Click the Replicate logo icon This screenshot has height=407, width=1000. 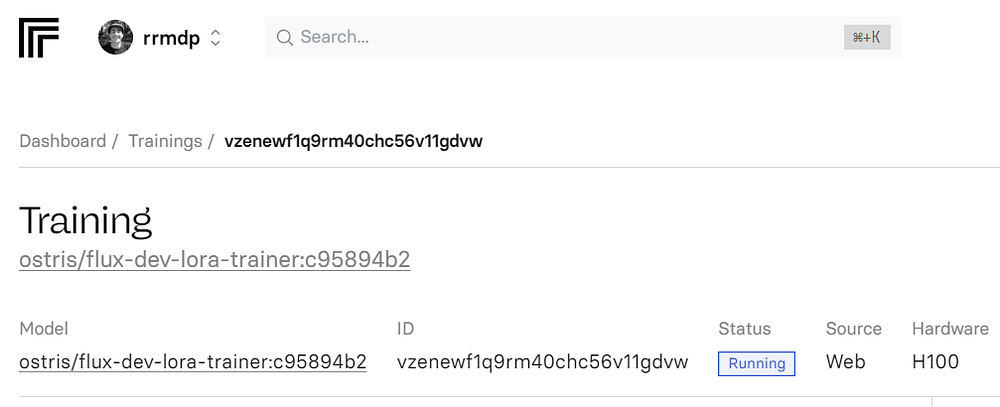tap(39, 38)
